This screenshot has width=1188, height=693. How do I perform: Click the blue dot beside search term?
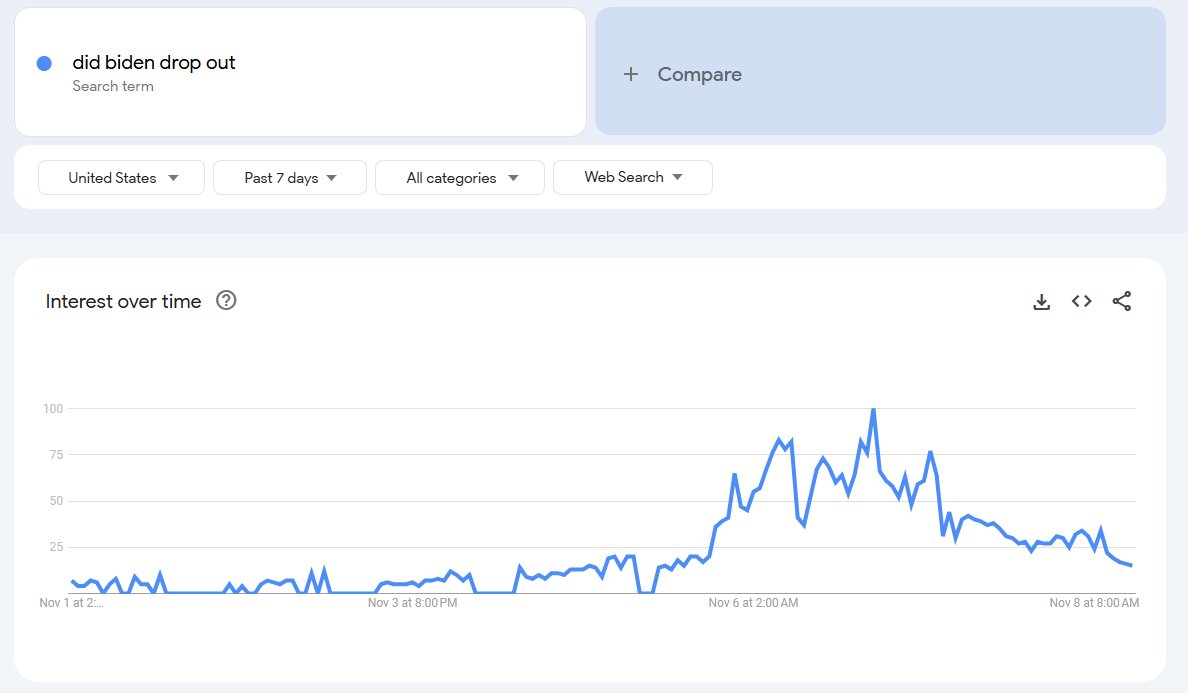click(x=44, y=64)
